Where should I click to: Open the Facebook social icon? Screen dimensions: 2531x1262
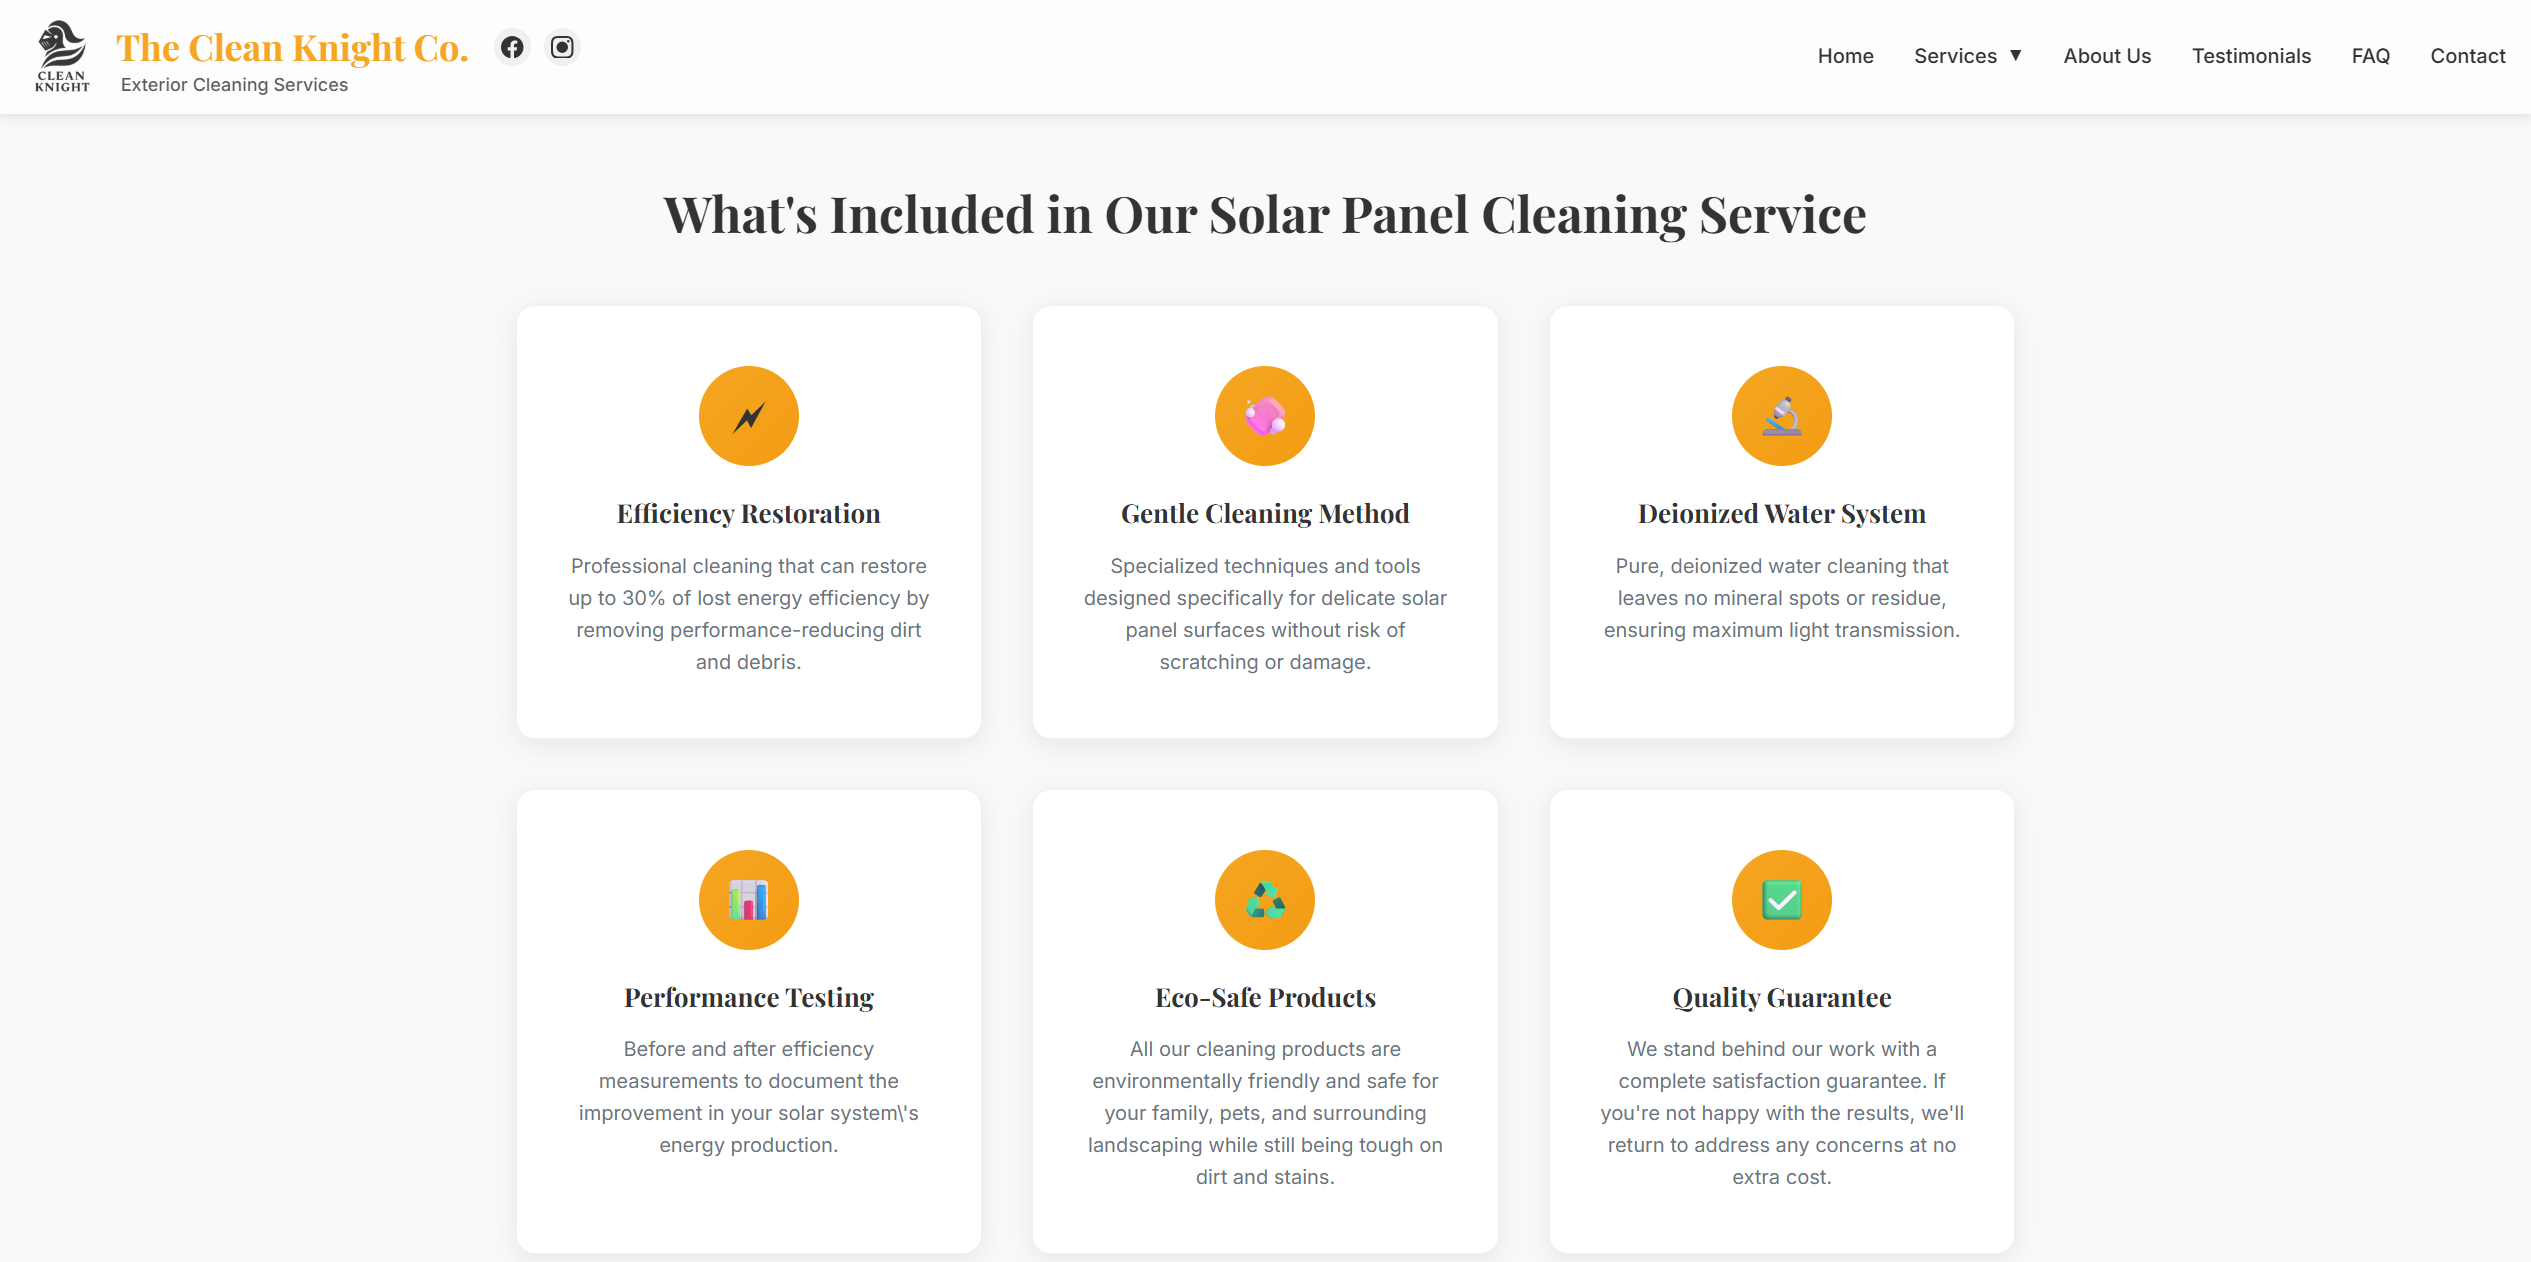tap(512, 47)
